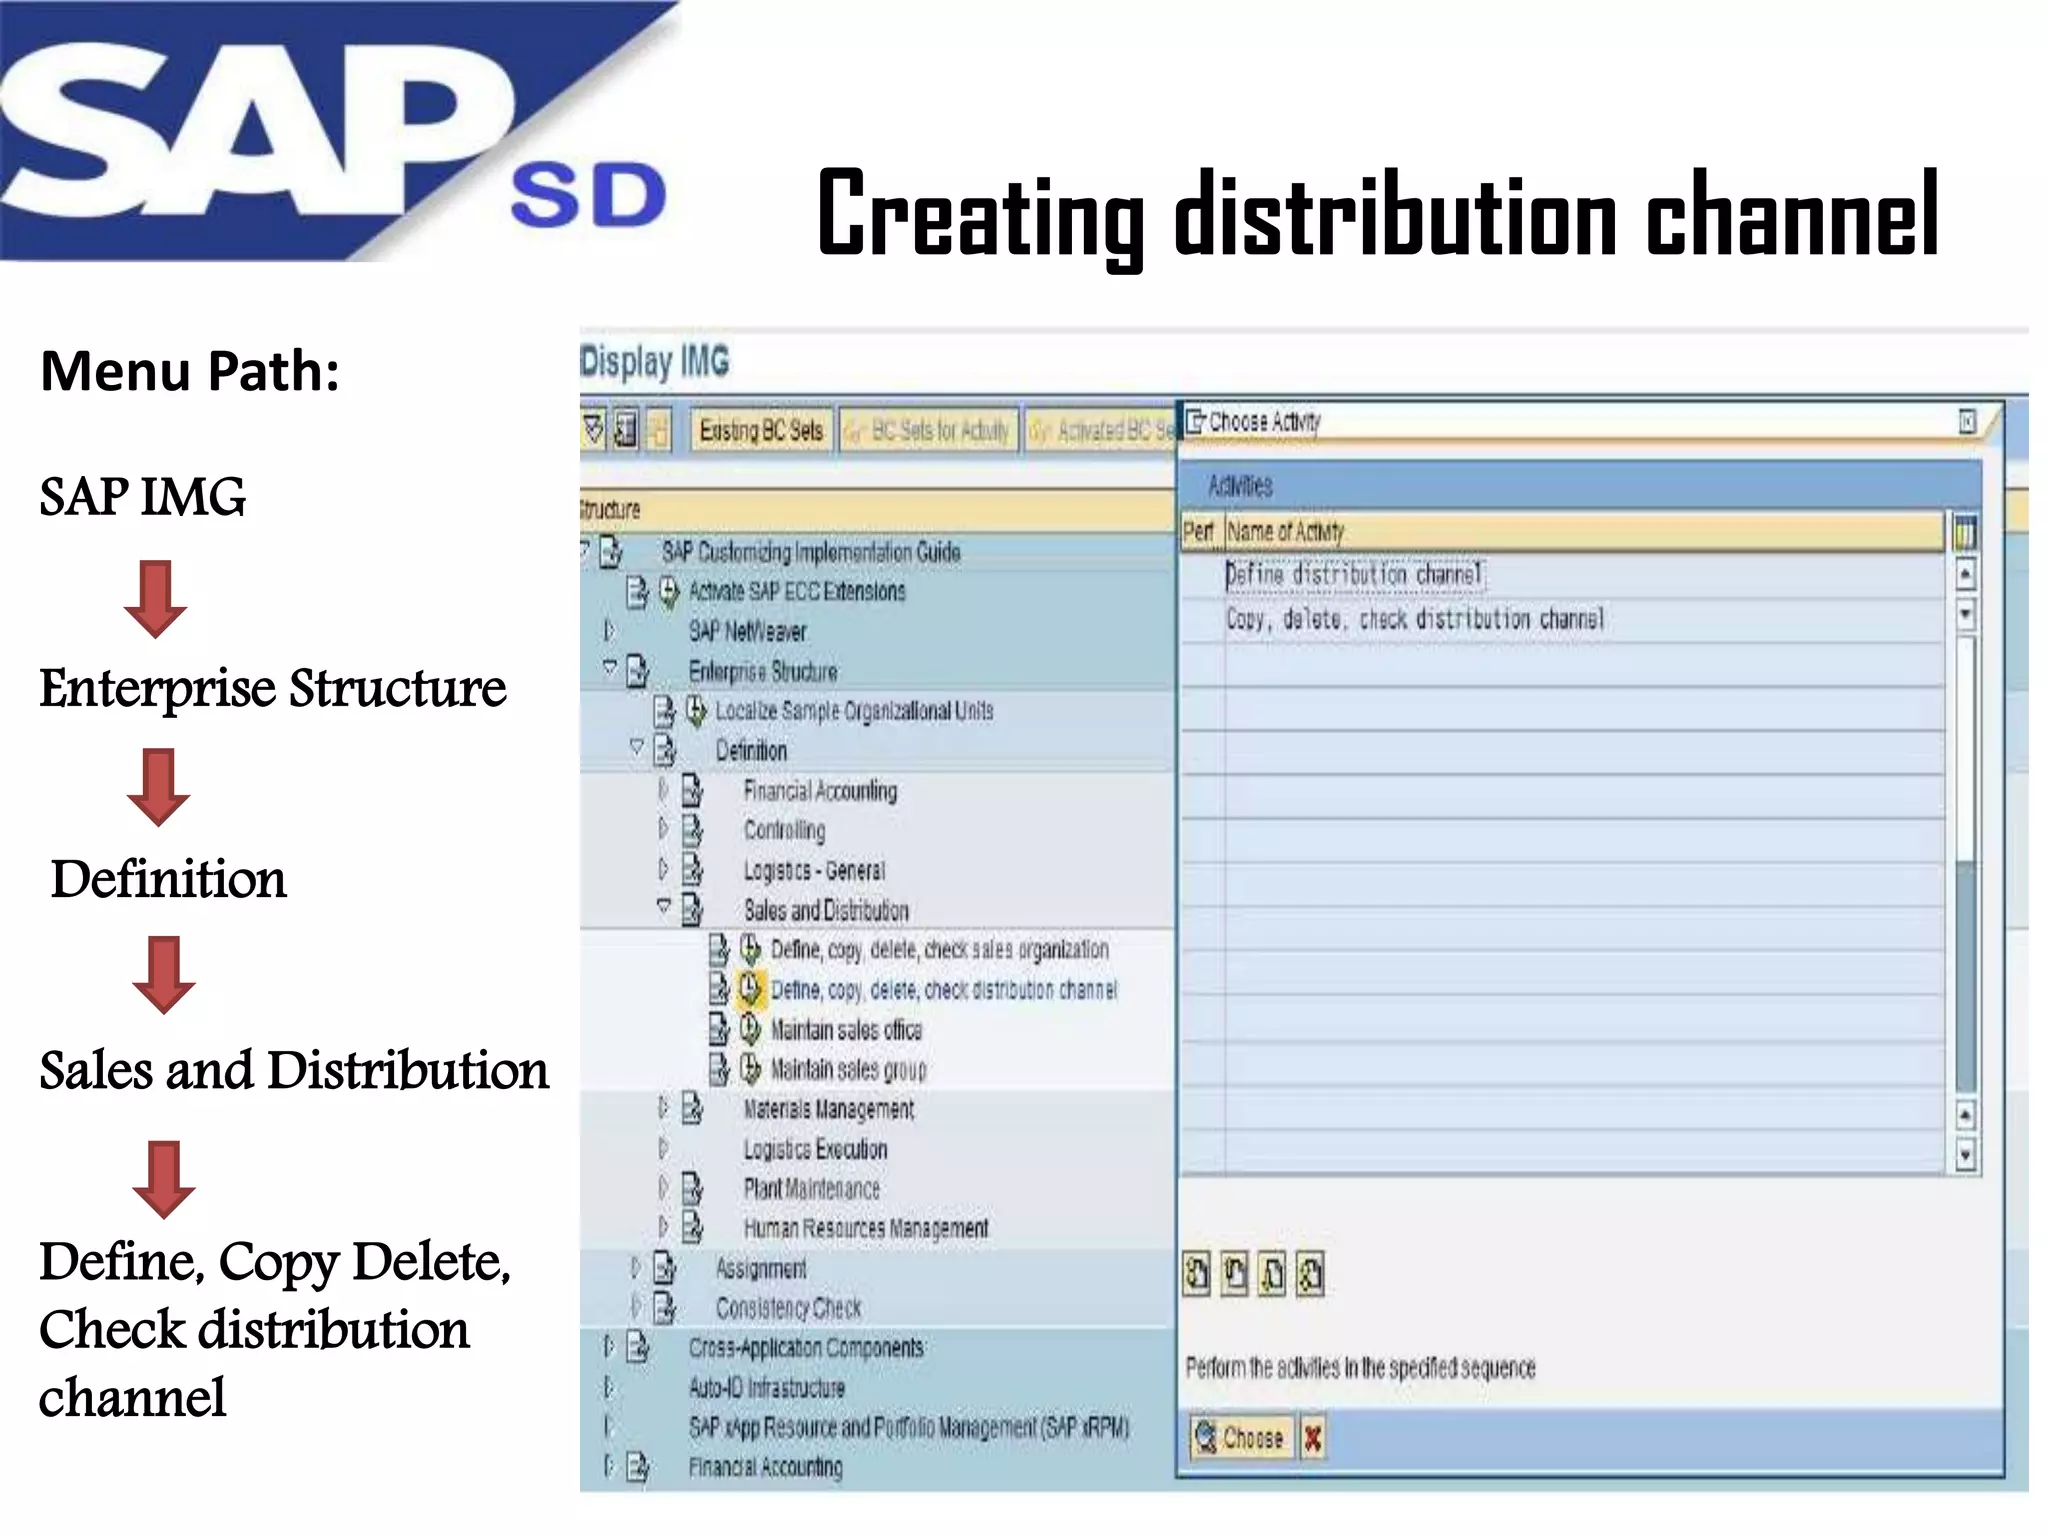2048x1536 pixels.
Task: Select the Auto-ID Infrastructure tree item
Action: (x=766, y=1388)
